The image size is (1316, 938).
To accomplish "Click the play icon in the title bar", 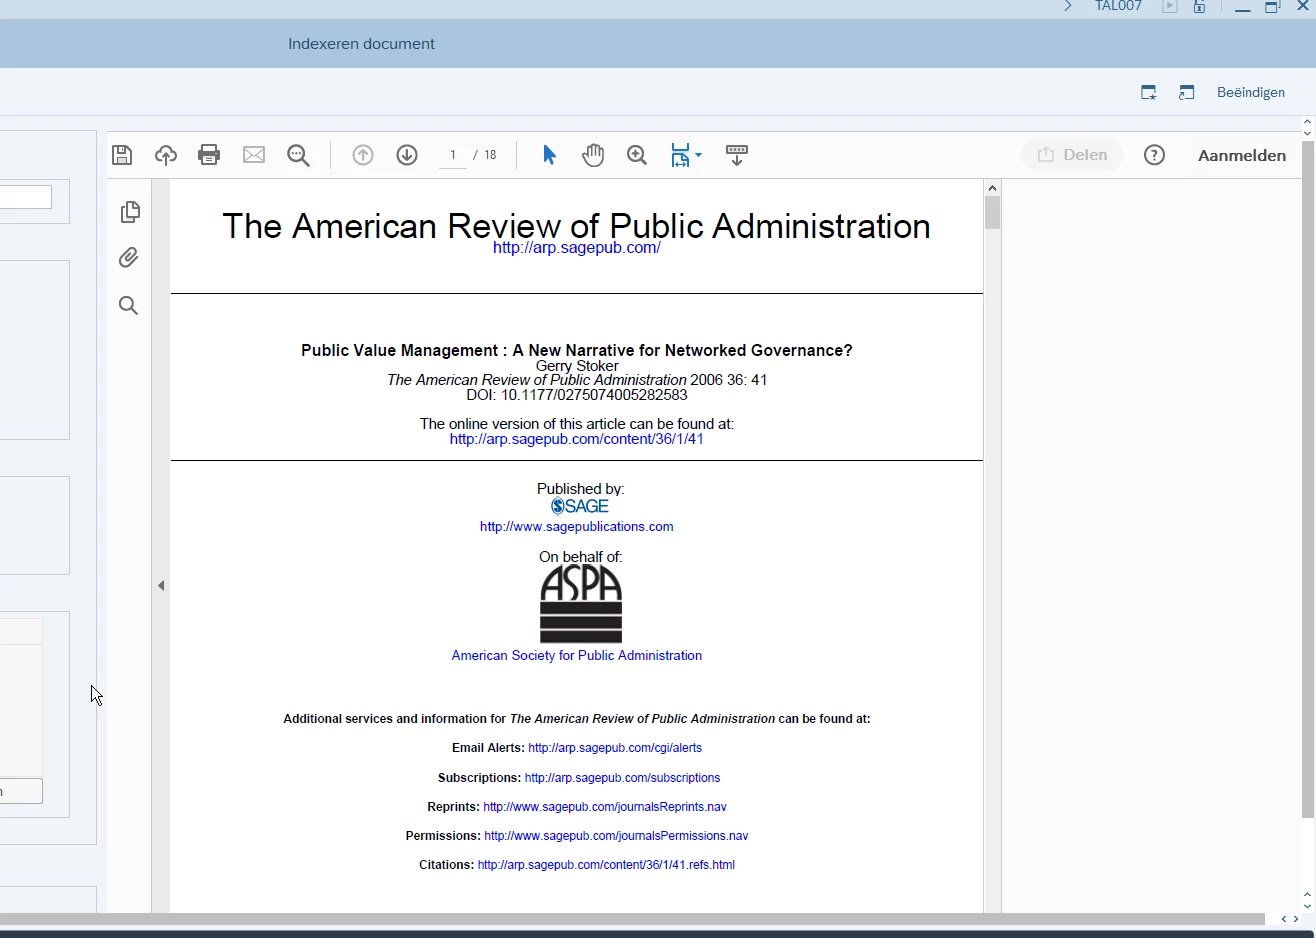I will click(x=1169, y=6).
